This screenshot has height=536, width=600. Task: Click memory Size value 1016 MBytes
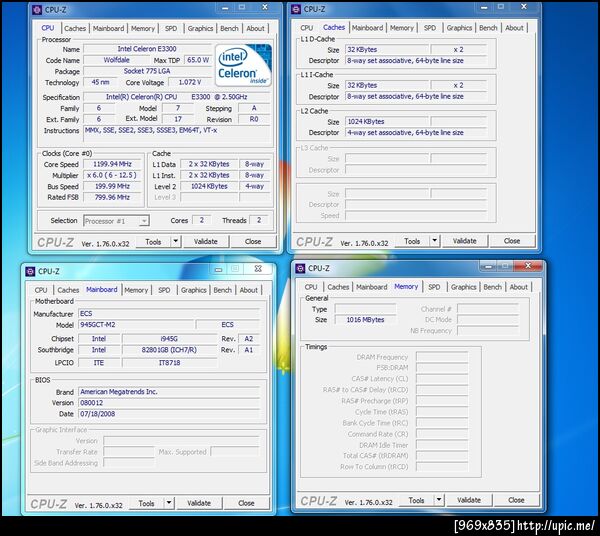365,320
